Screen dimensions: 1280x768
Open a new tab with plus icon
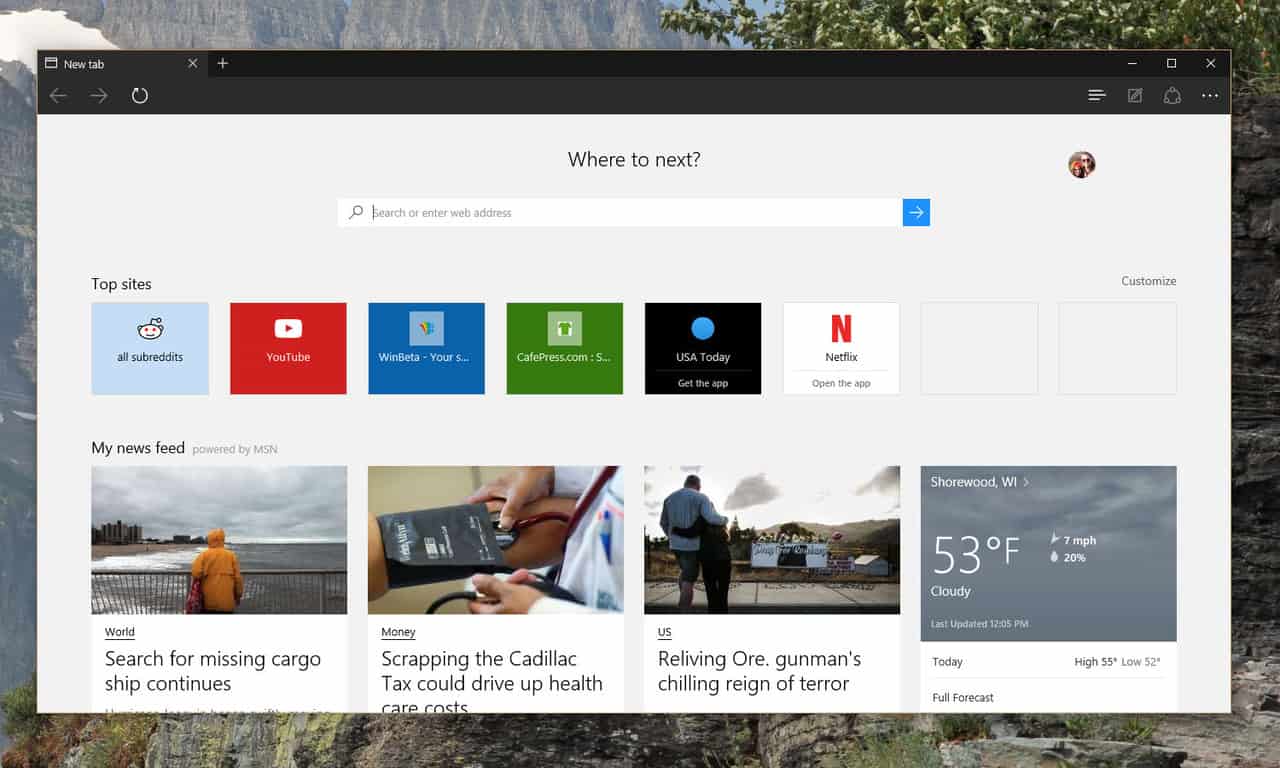point(223,63)
